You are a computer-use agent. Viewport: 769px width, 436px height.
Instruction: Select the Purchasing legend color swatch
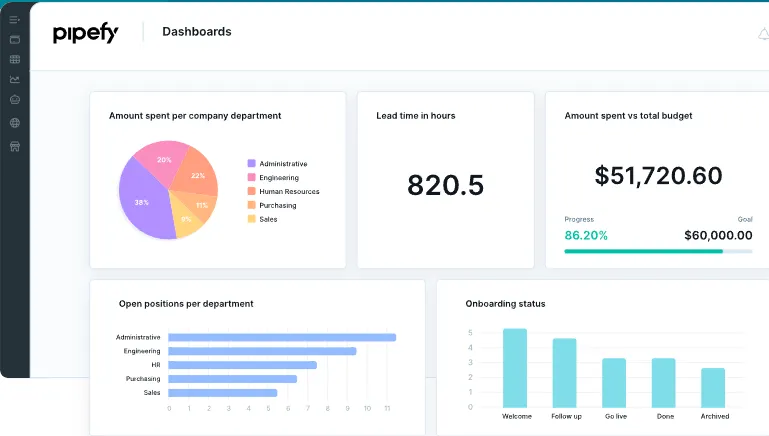252,205
